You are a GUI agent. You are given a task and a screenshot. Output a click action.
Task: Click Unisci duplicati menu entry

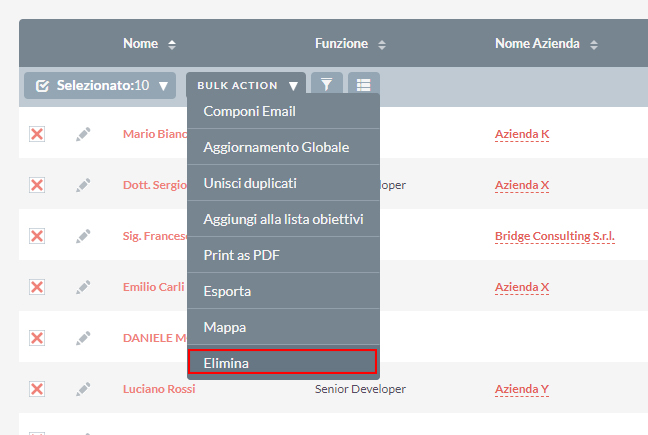[282, 183]
